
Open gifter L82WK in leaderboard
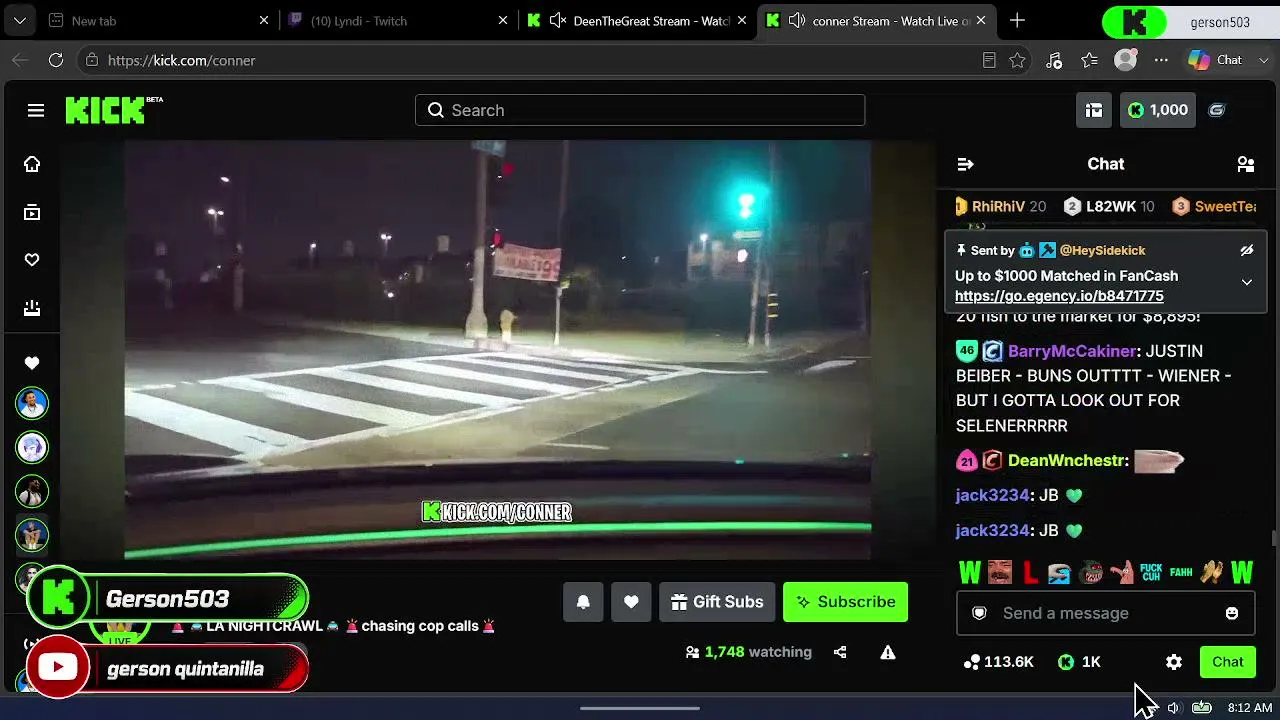[x=1109, y=206]
